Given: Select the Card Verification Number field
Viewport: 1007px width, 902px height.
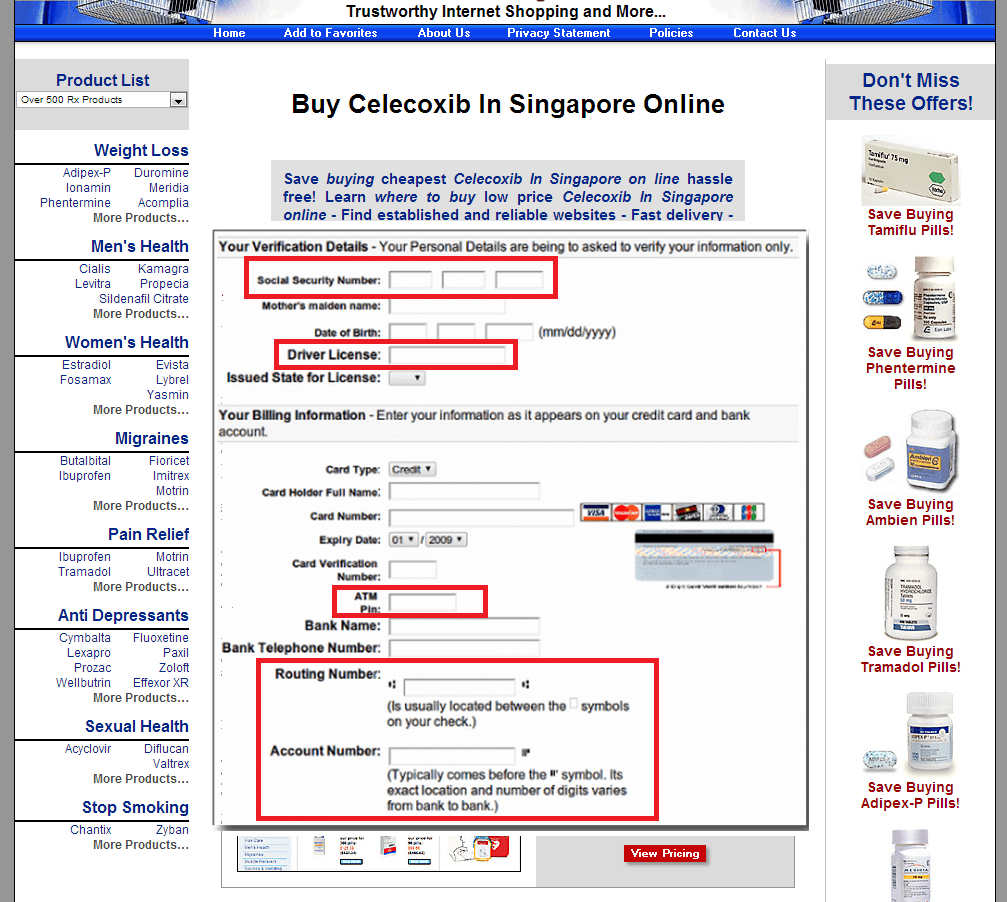Looking at the screenshot, I should (413, 570).
